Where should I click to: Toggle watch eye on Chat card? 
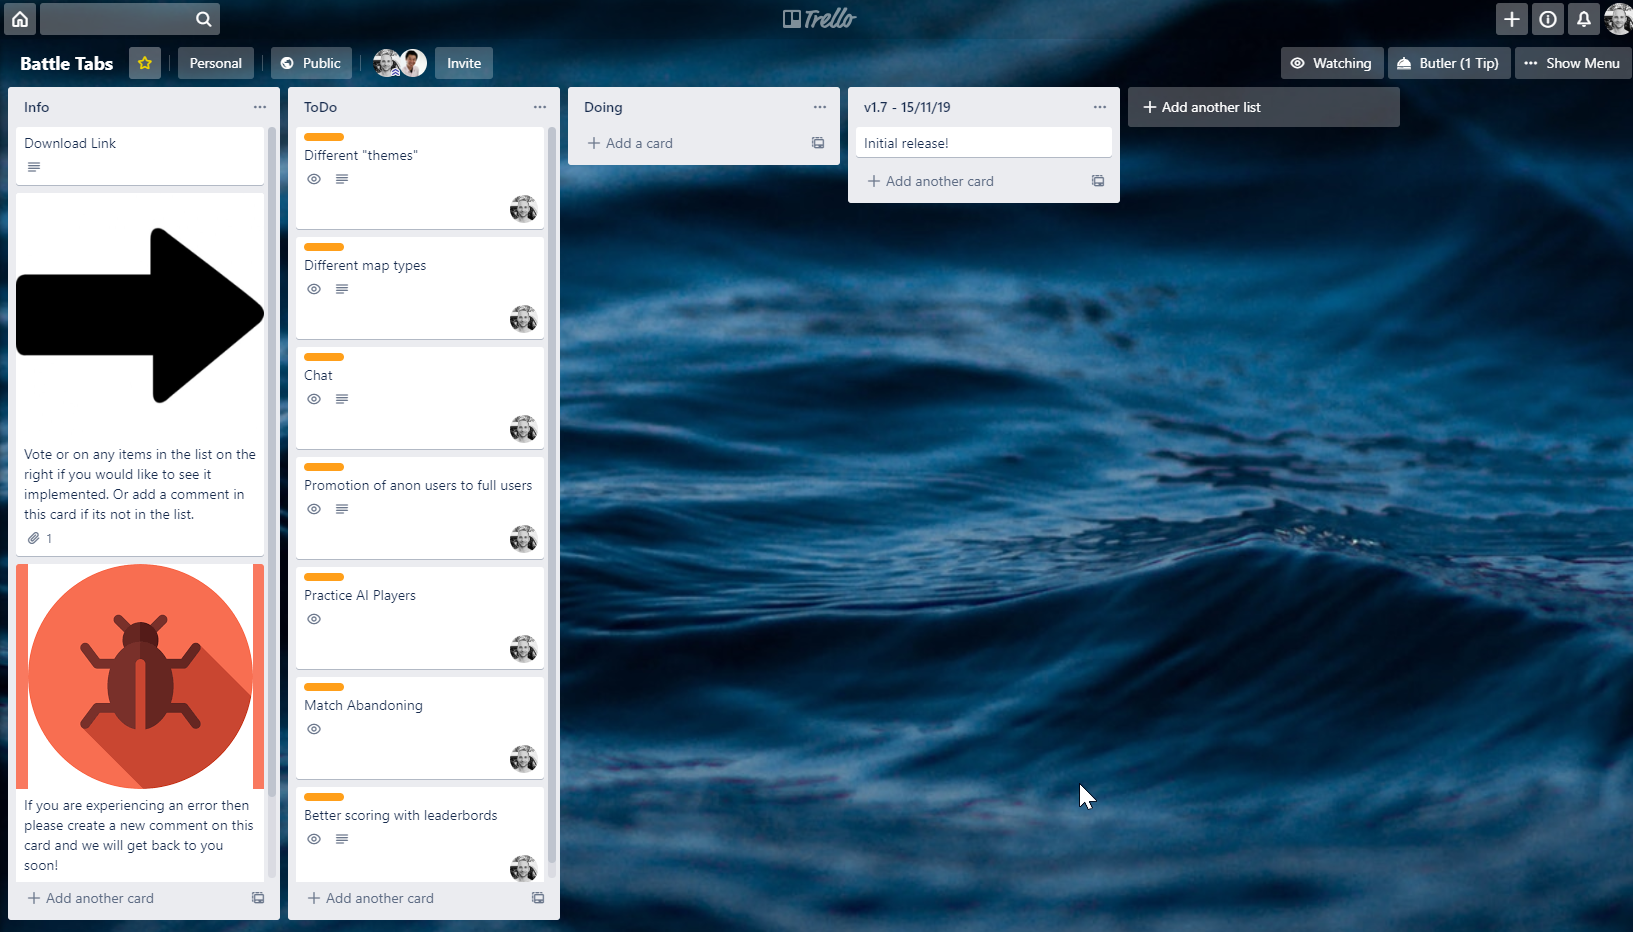[x=314, y=399]
